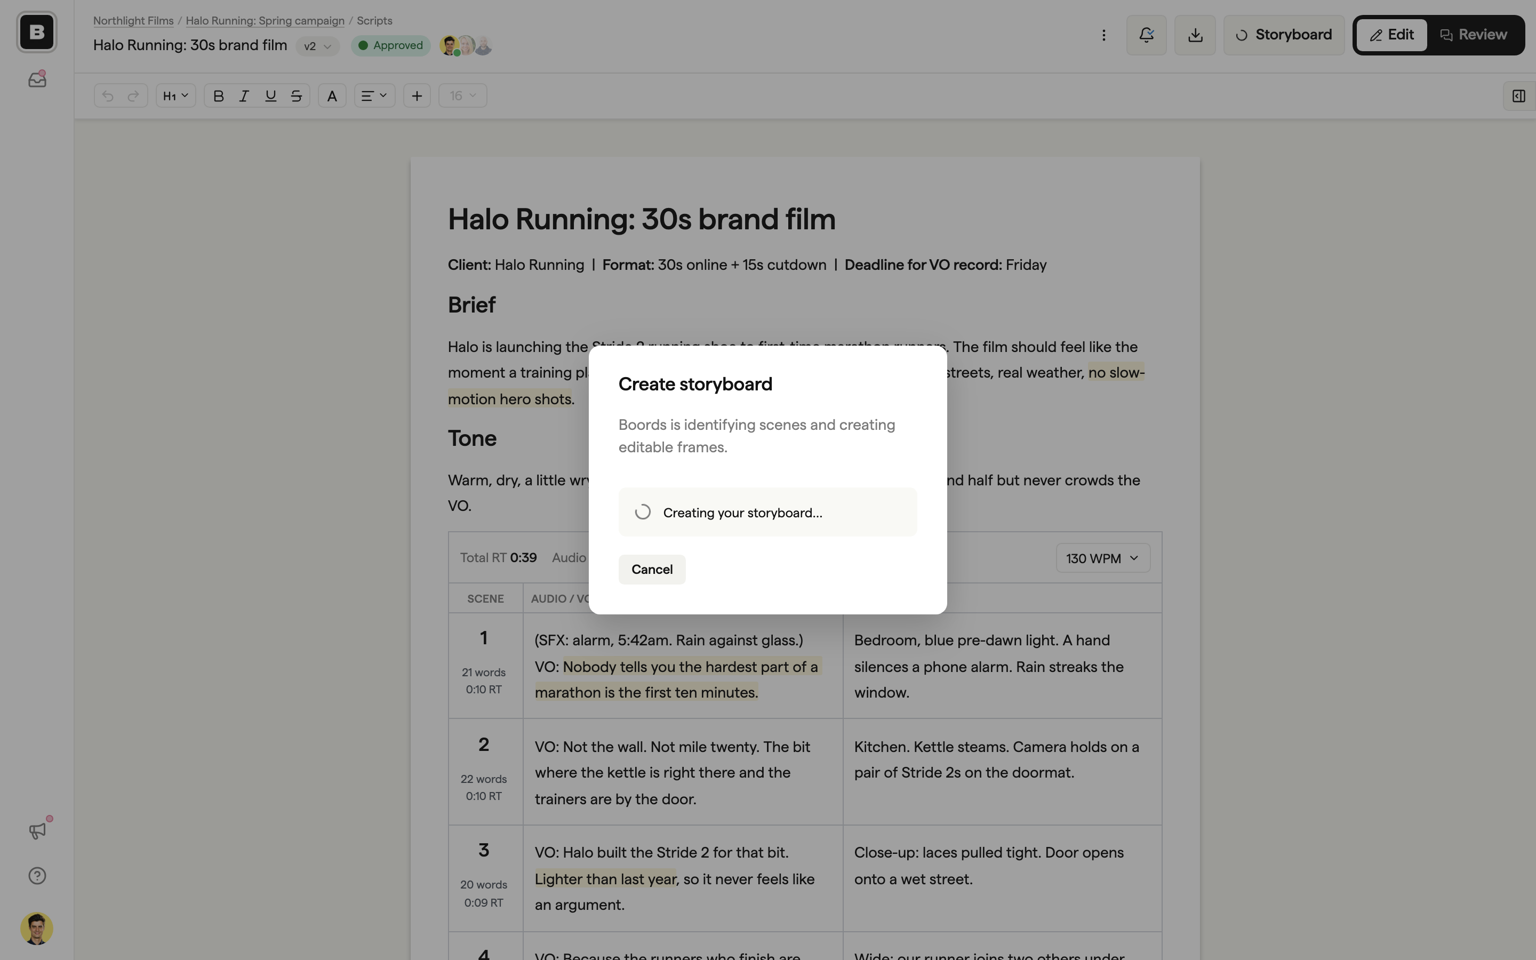Image resolution: width=1536 pixels, height=960 pixels.
Task: Click the Approved status badge
Action: click(x=391, y=46)
